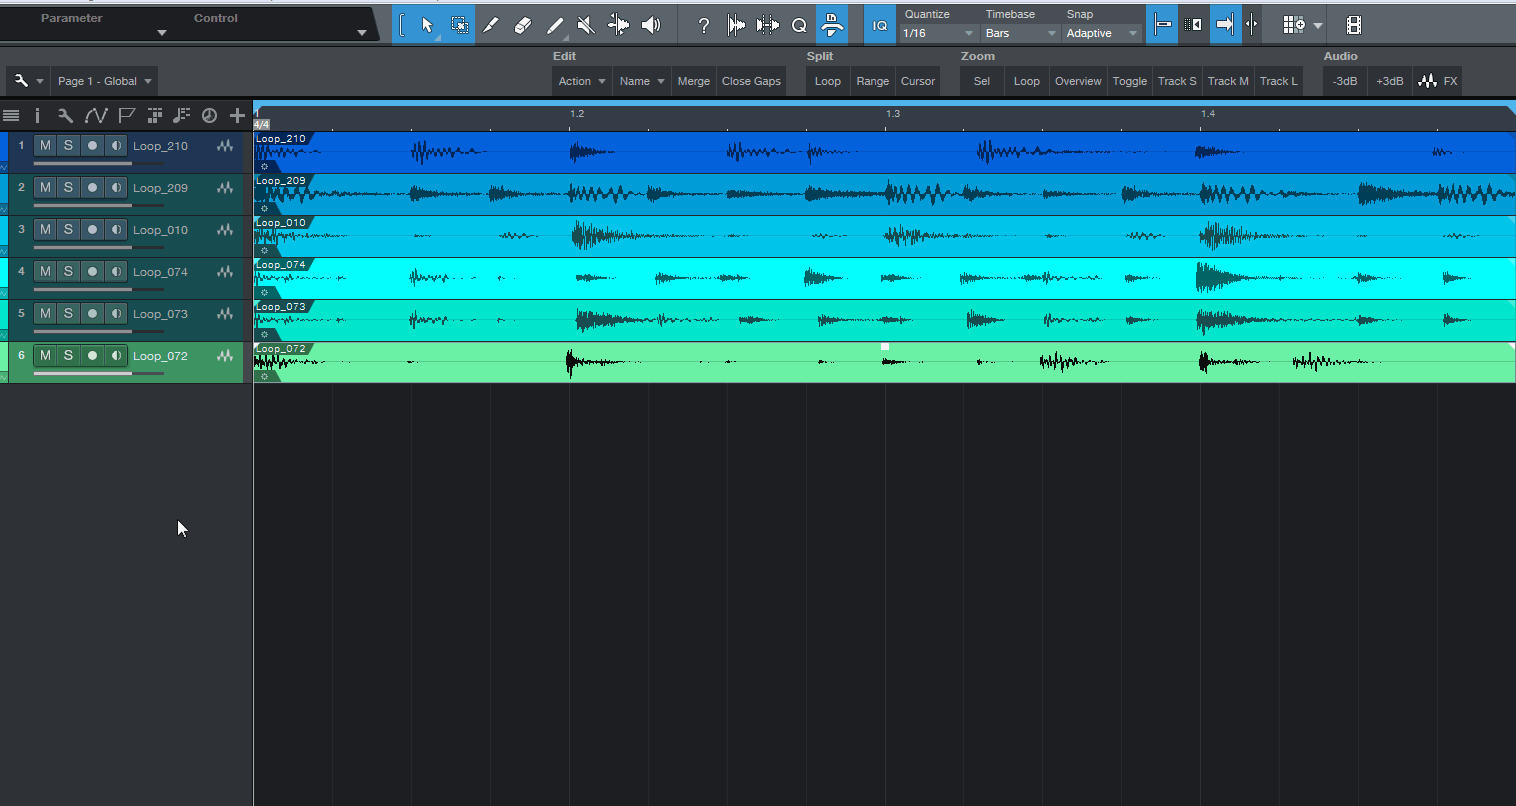
Task: Open macro wrench settings menu
Action: [x=27, y=81]
